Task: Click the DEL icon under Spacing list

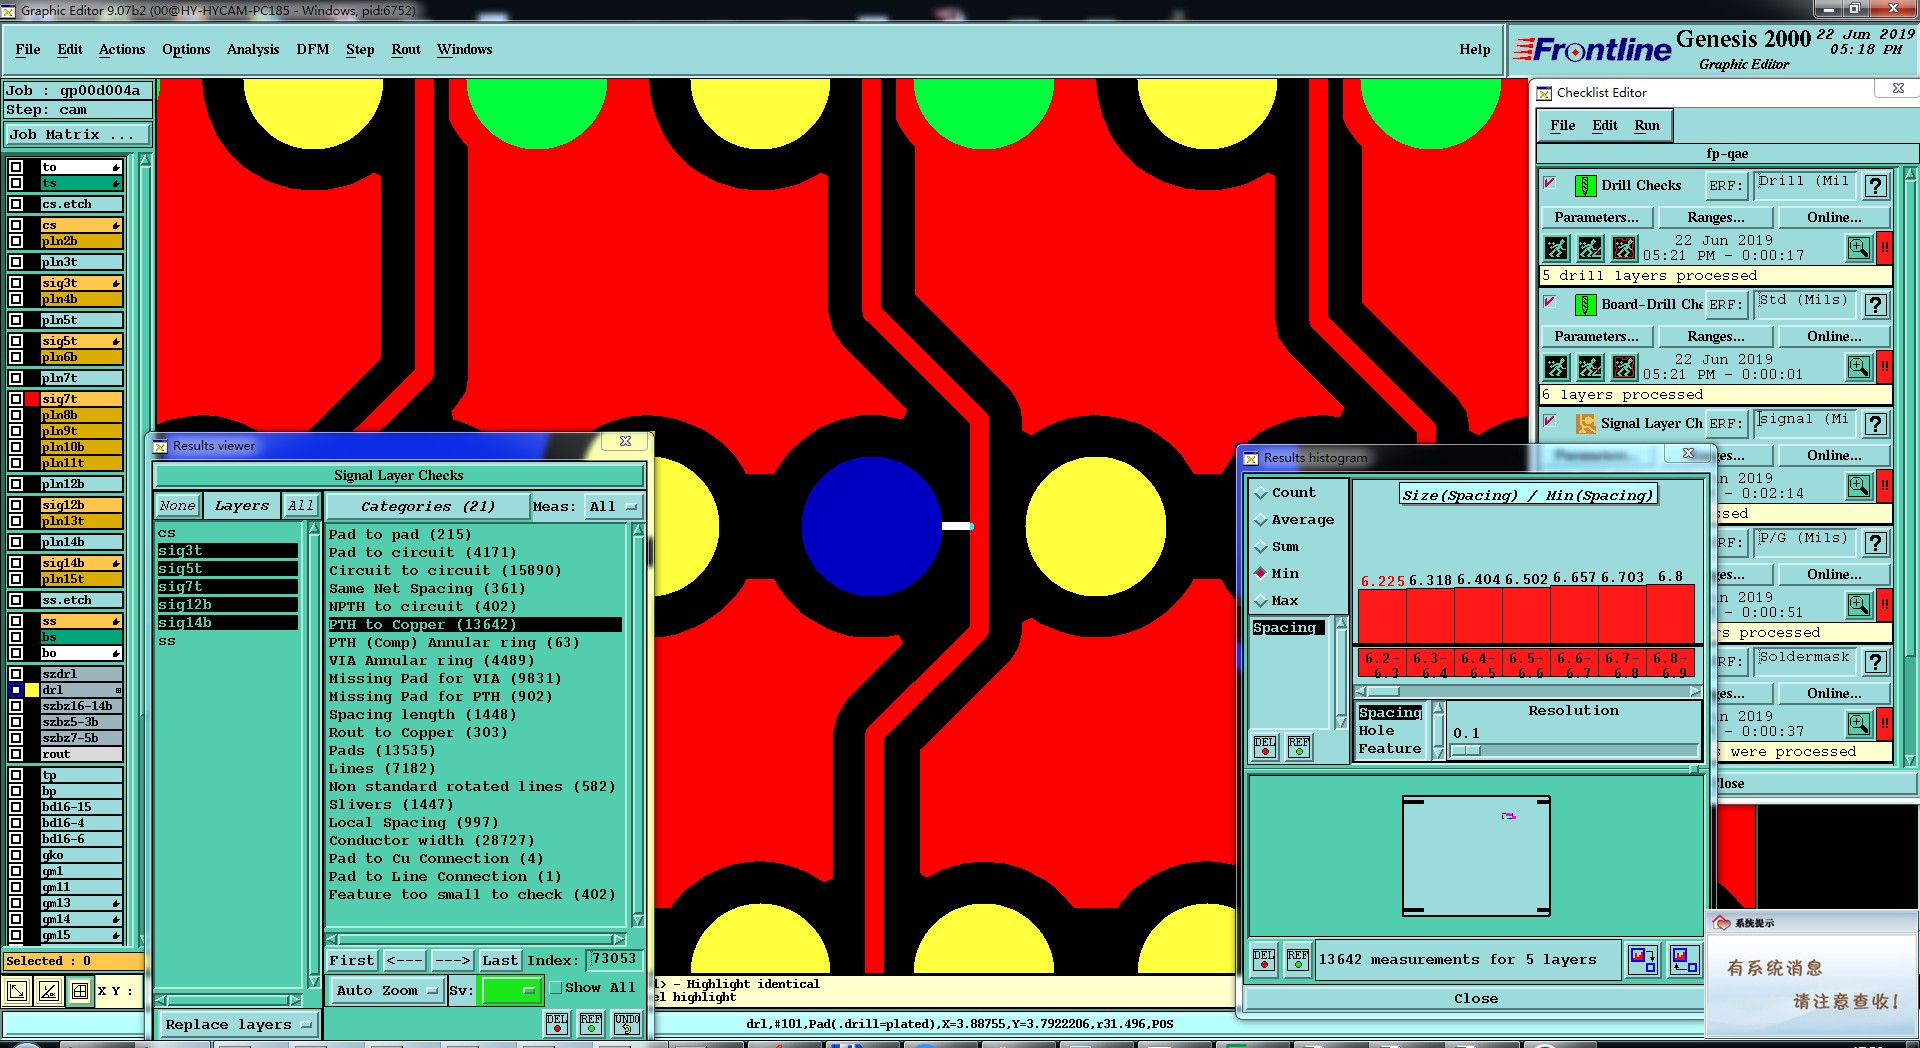Action: click(x=1265, y=747)
